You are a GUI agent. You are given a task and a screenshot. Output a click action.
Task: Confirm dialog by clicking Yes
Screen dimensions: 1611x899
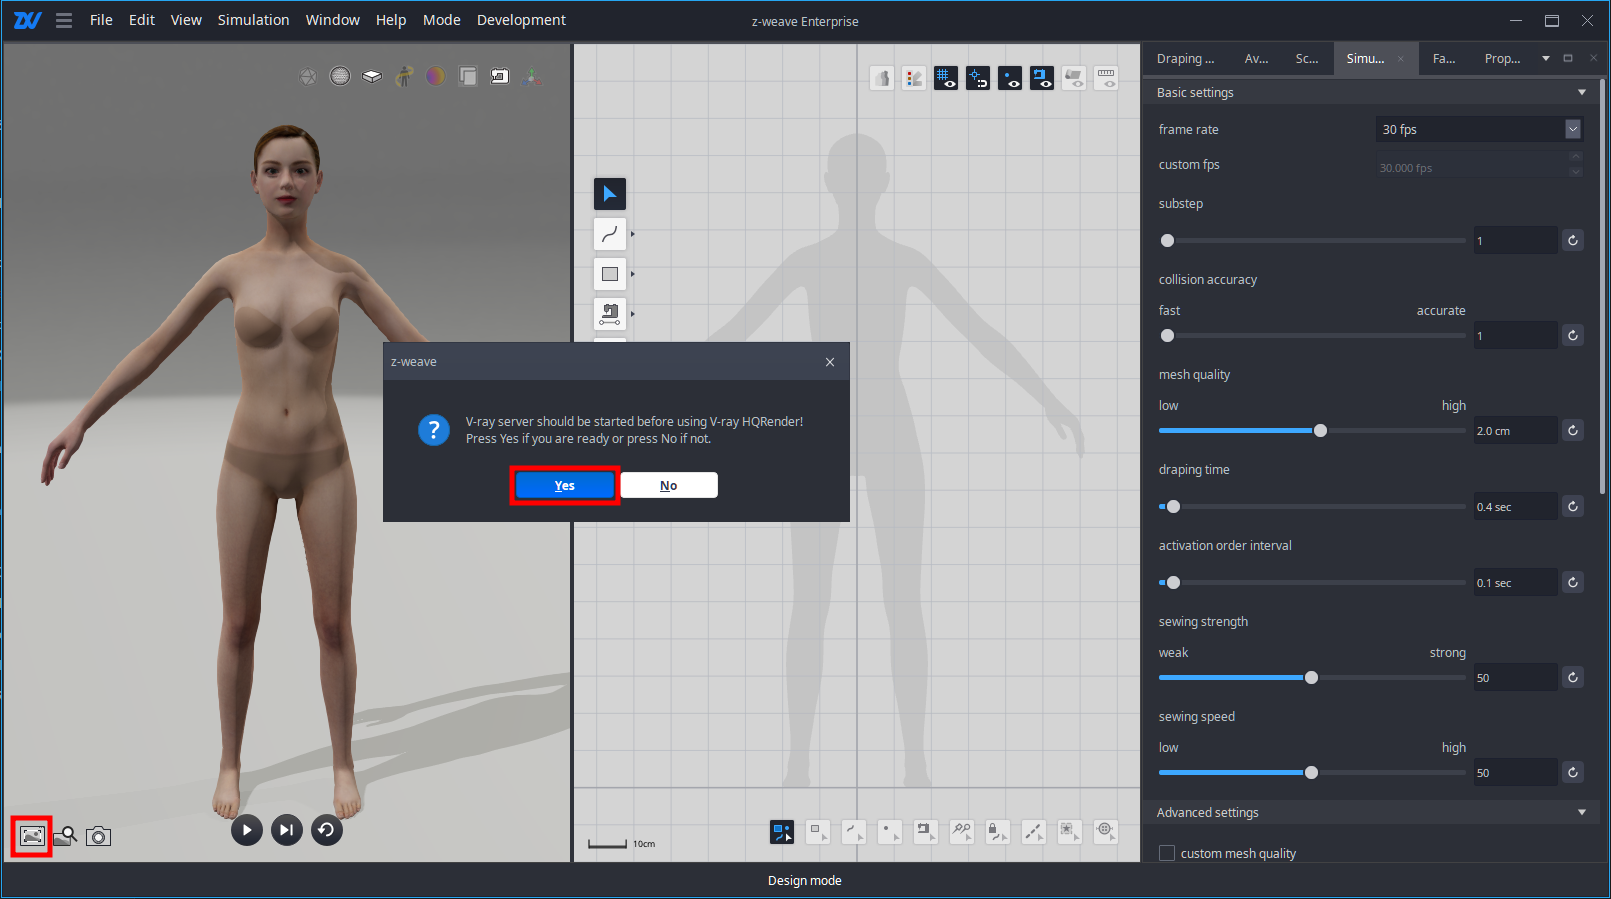[x=565, y=485]
